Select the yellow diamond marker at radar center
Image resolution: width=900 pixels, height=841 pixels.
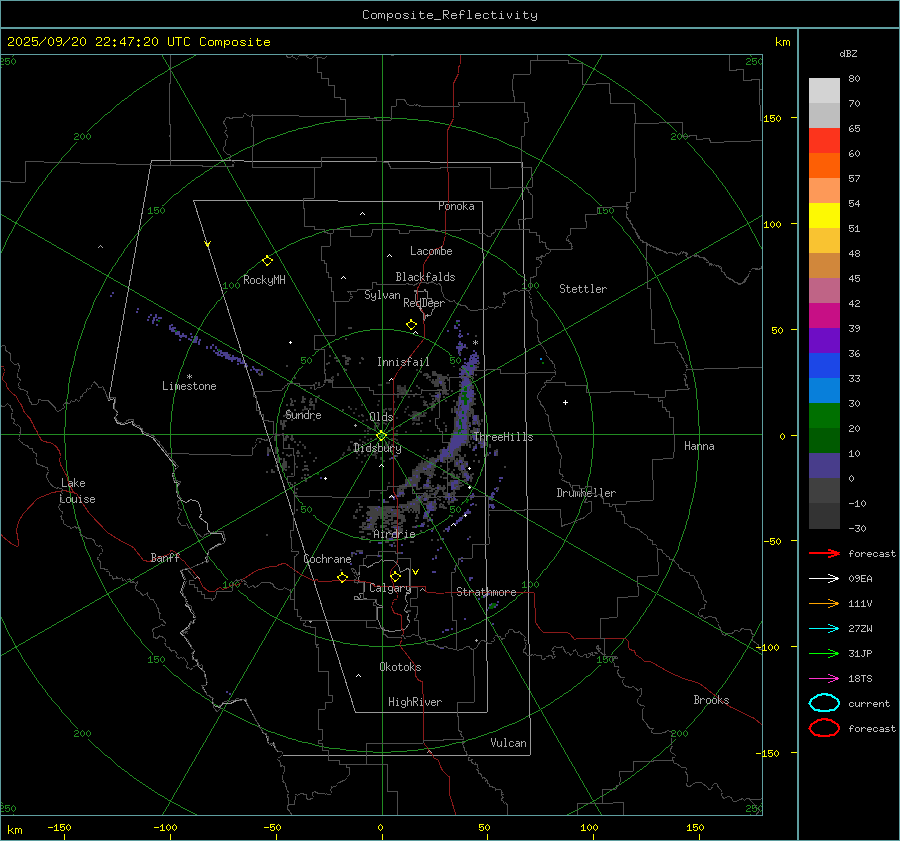(381, 435)
